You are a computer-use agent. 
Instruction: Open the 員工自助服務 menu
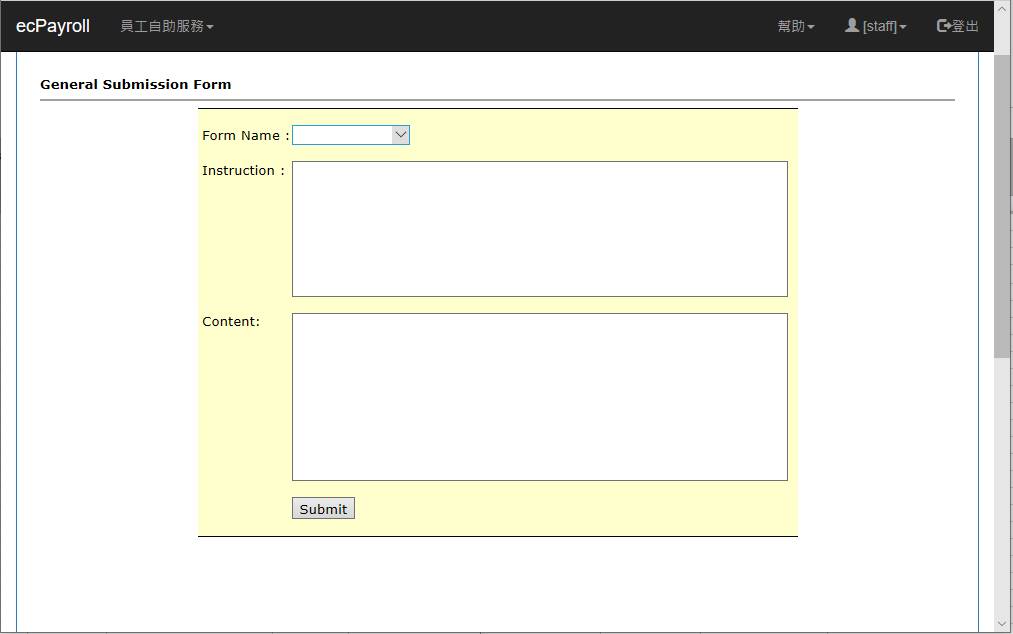[x=167, y=26]
